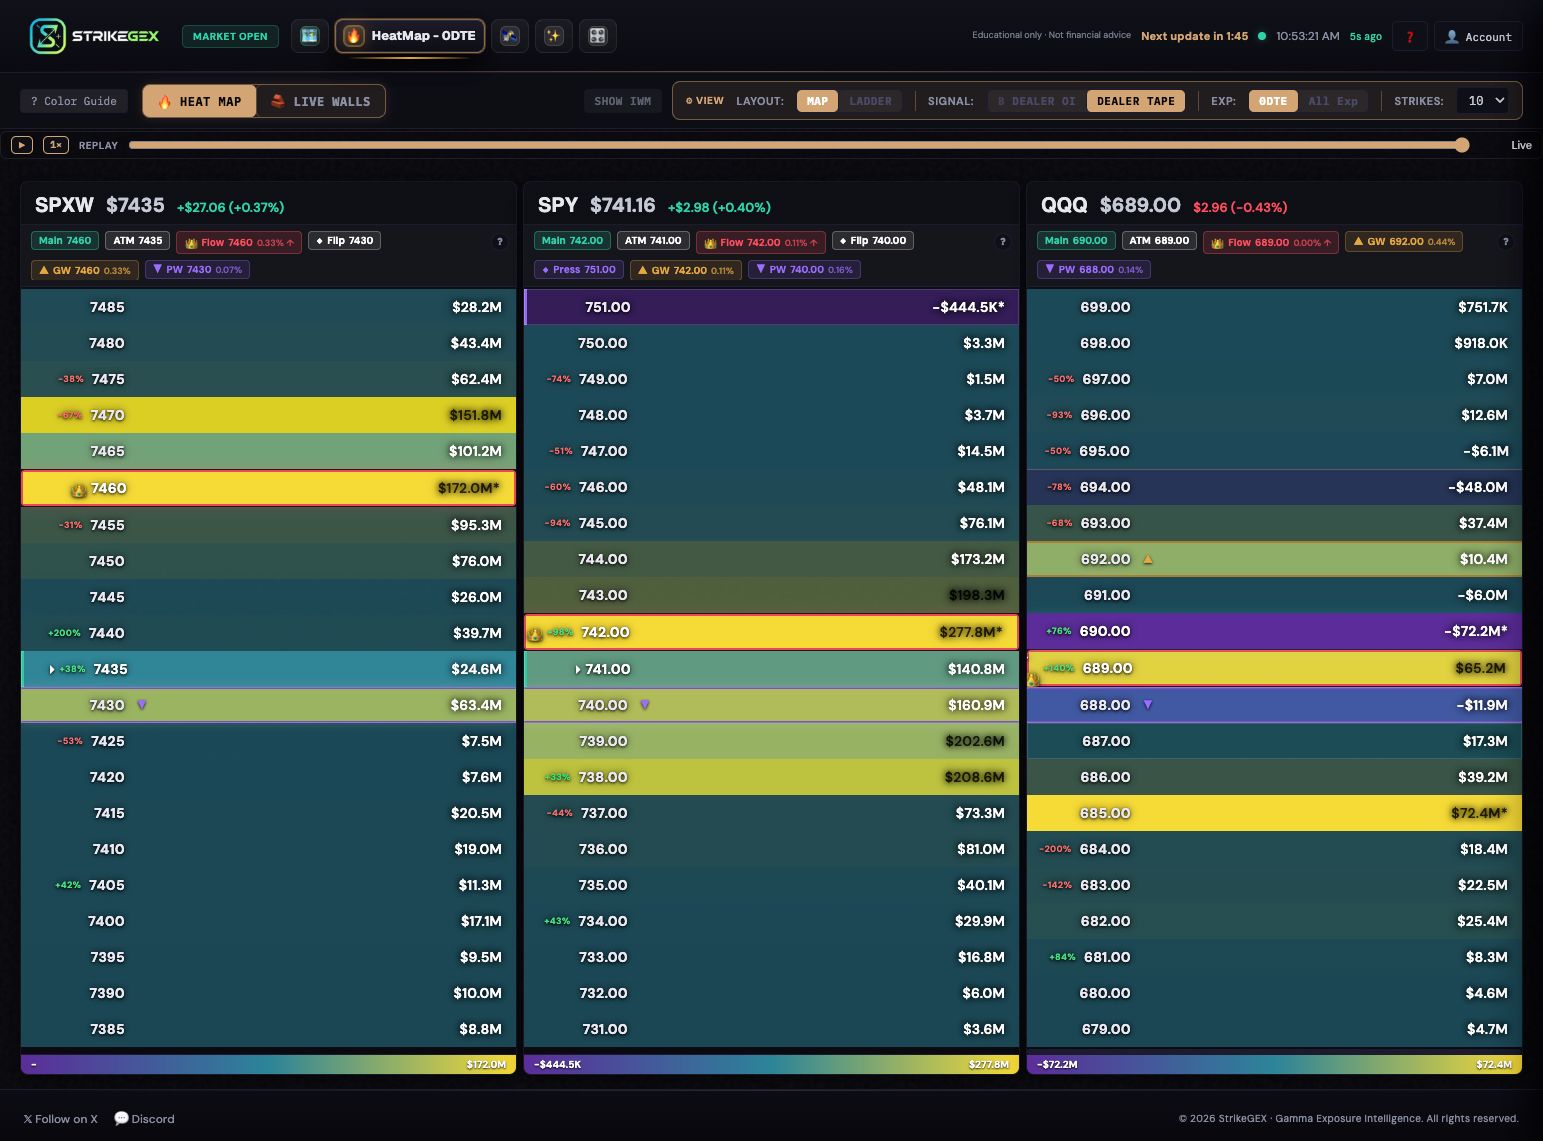The height and width of the screenshot is (1141, 1543).
Task: Toggle the 1× replay speed button
Action: point(56,145)
